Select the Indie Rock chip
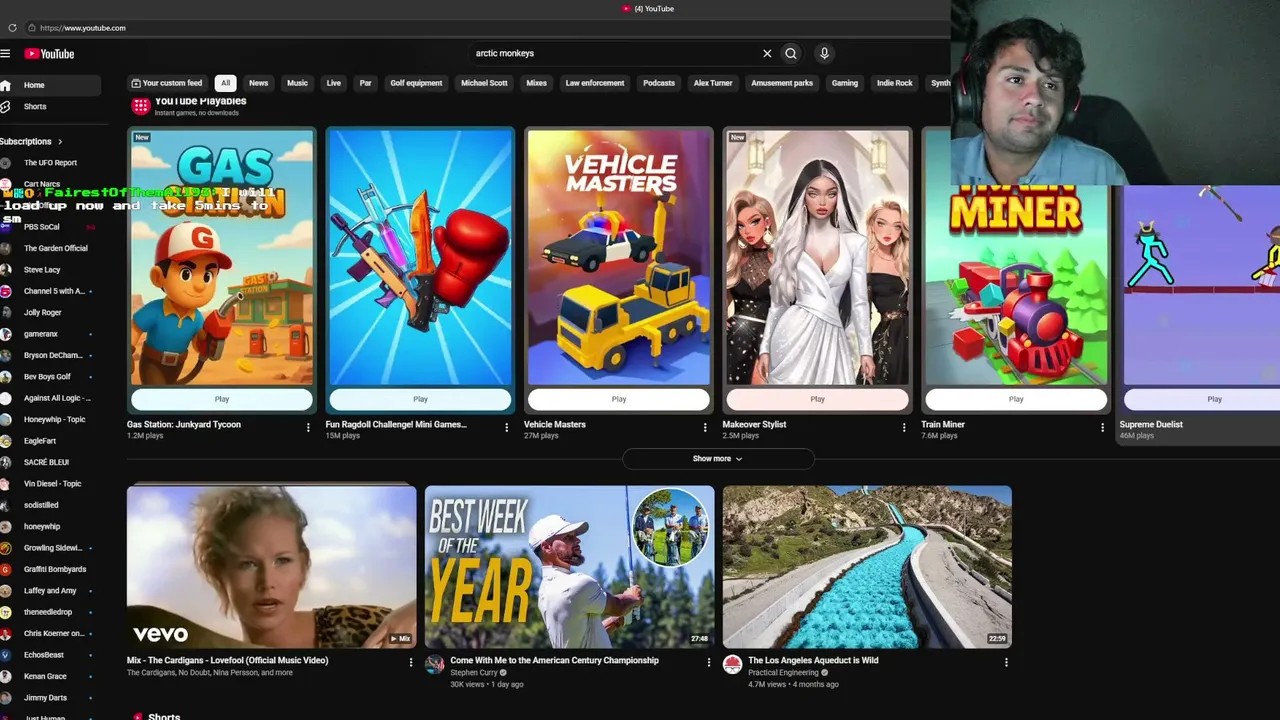The width and height of the screenshot is (1280, 720). point(895,83)
